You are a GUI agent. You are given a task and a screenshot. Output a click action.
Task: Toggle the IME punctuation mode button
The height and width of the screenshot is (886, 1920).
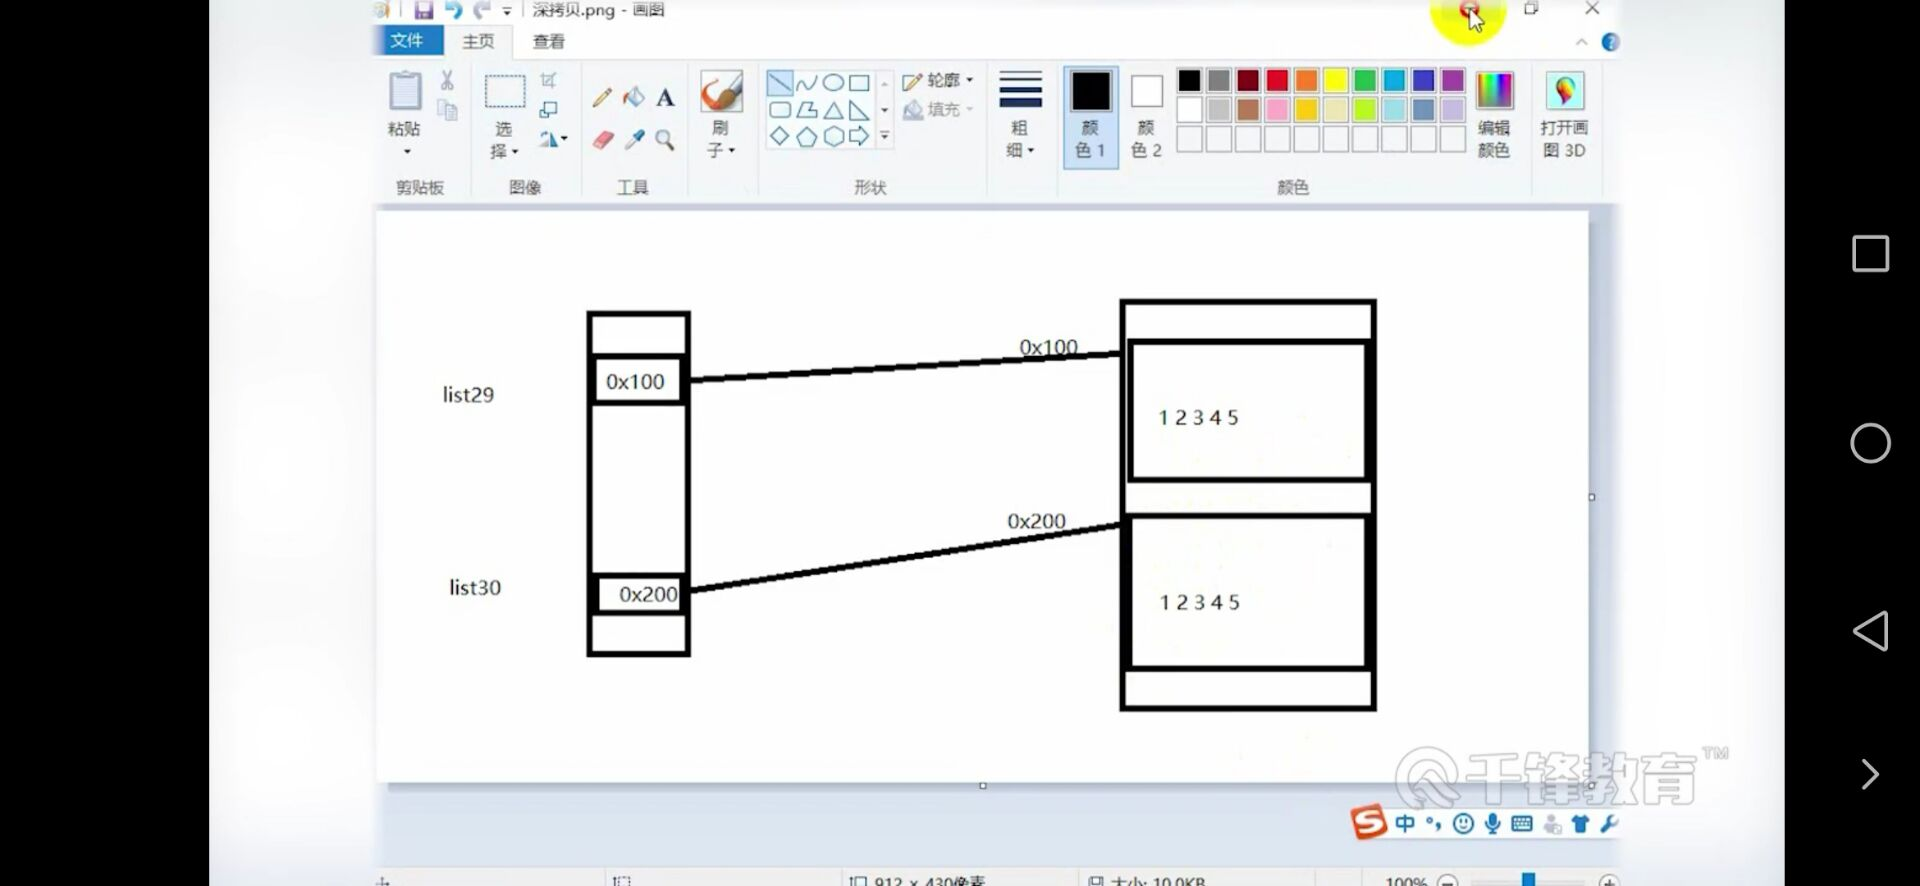pos(1434,823)
